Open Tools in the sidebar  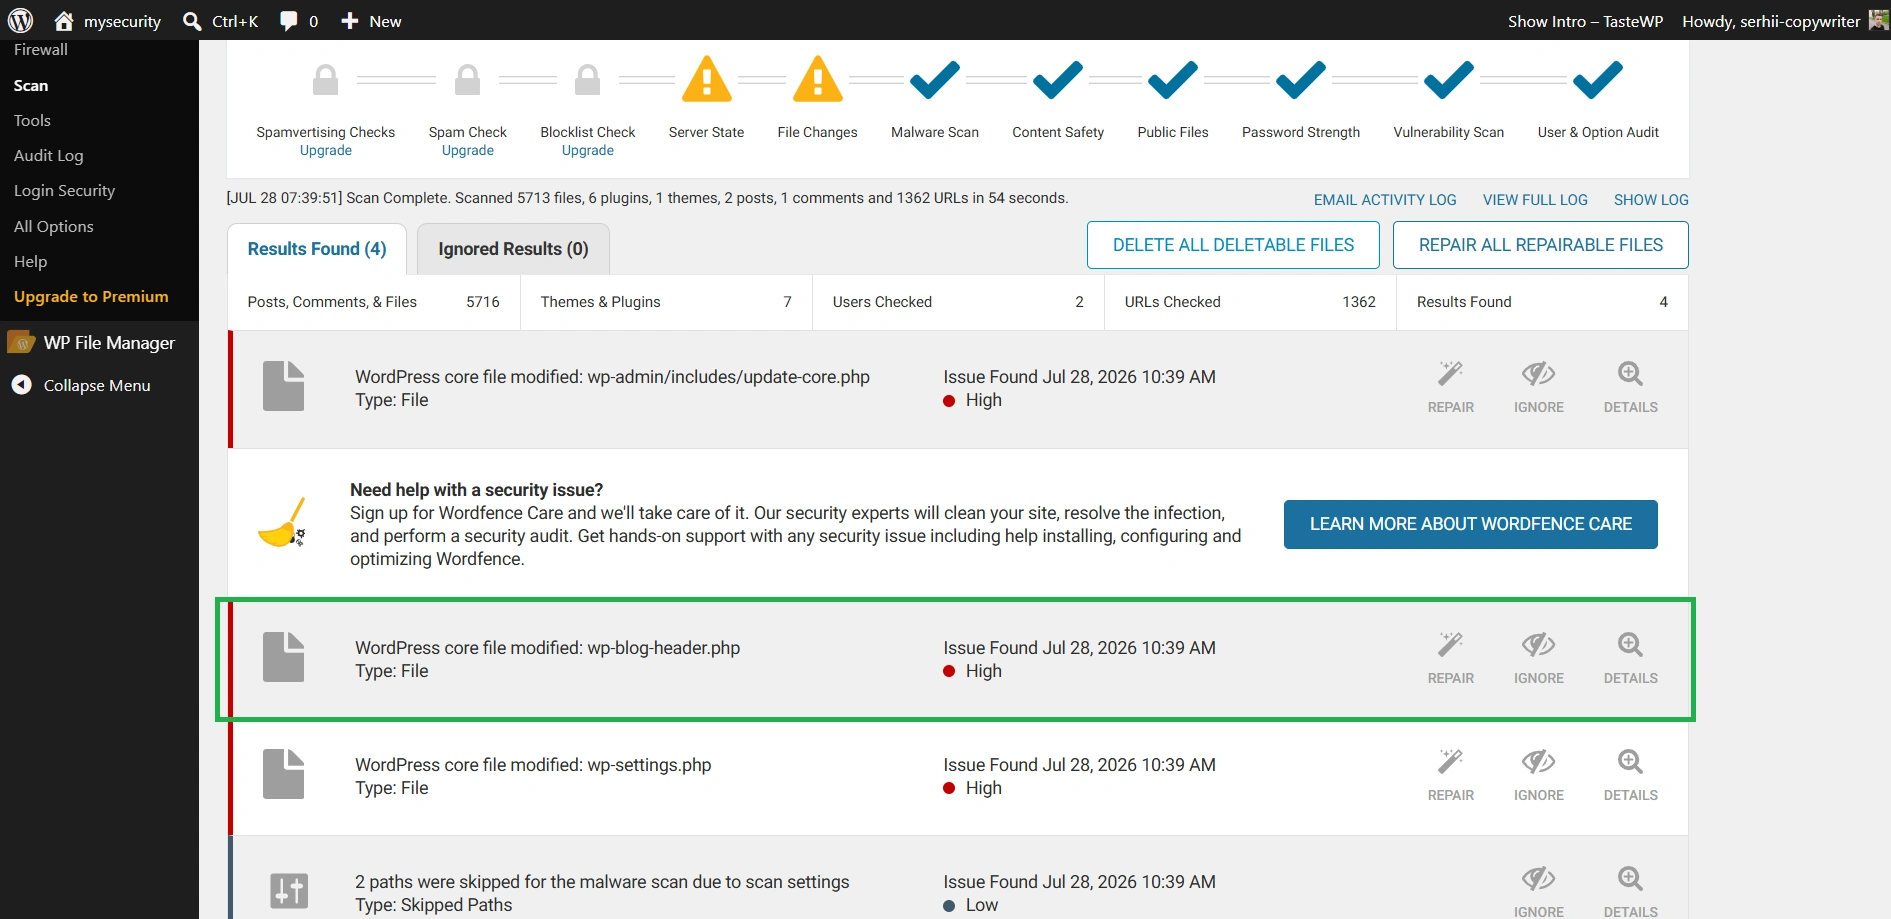32,121
